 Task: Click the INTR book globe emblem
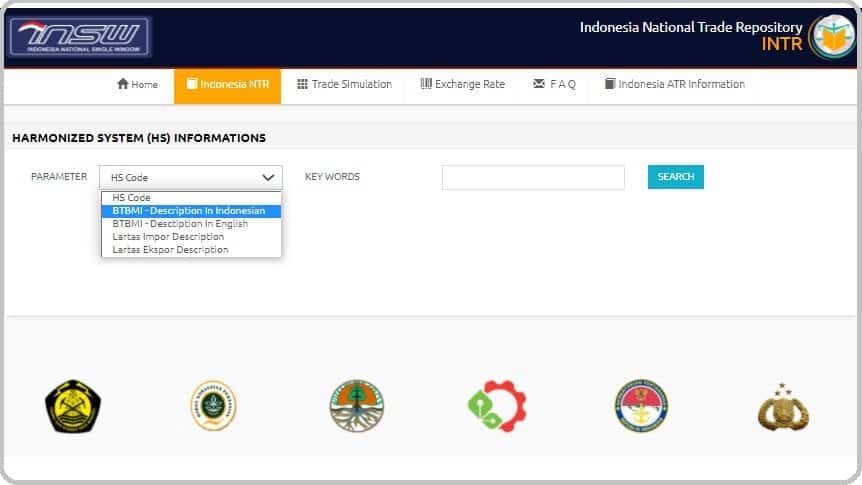[832, 36]
